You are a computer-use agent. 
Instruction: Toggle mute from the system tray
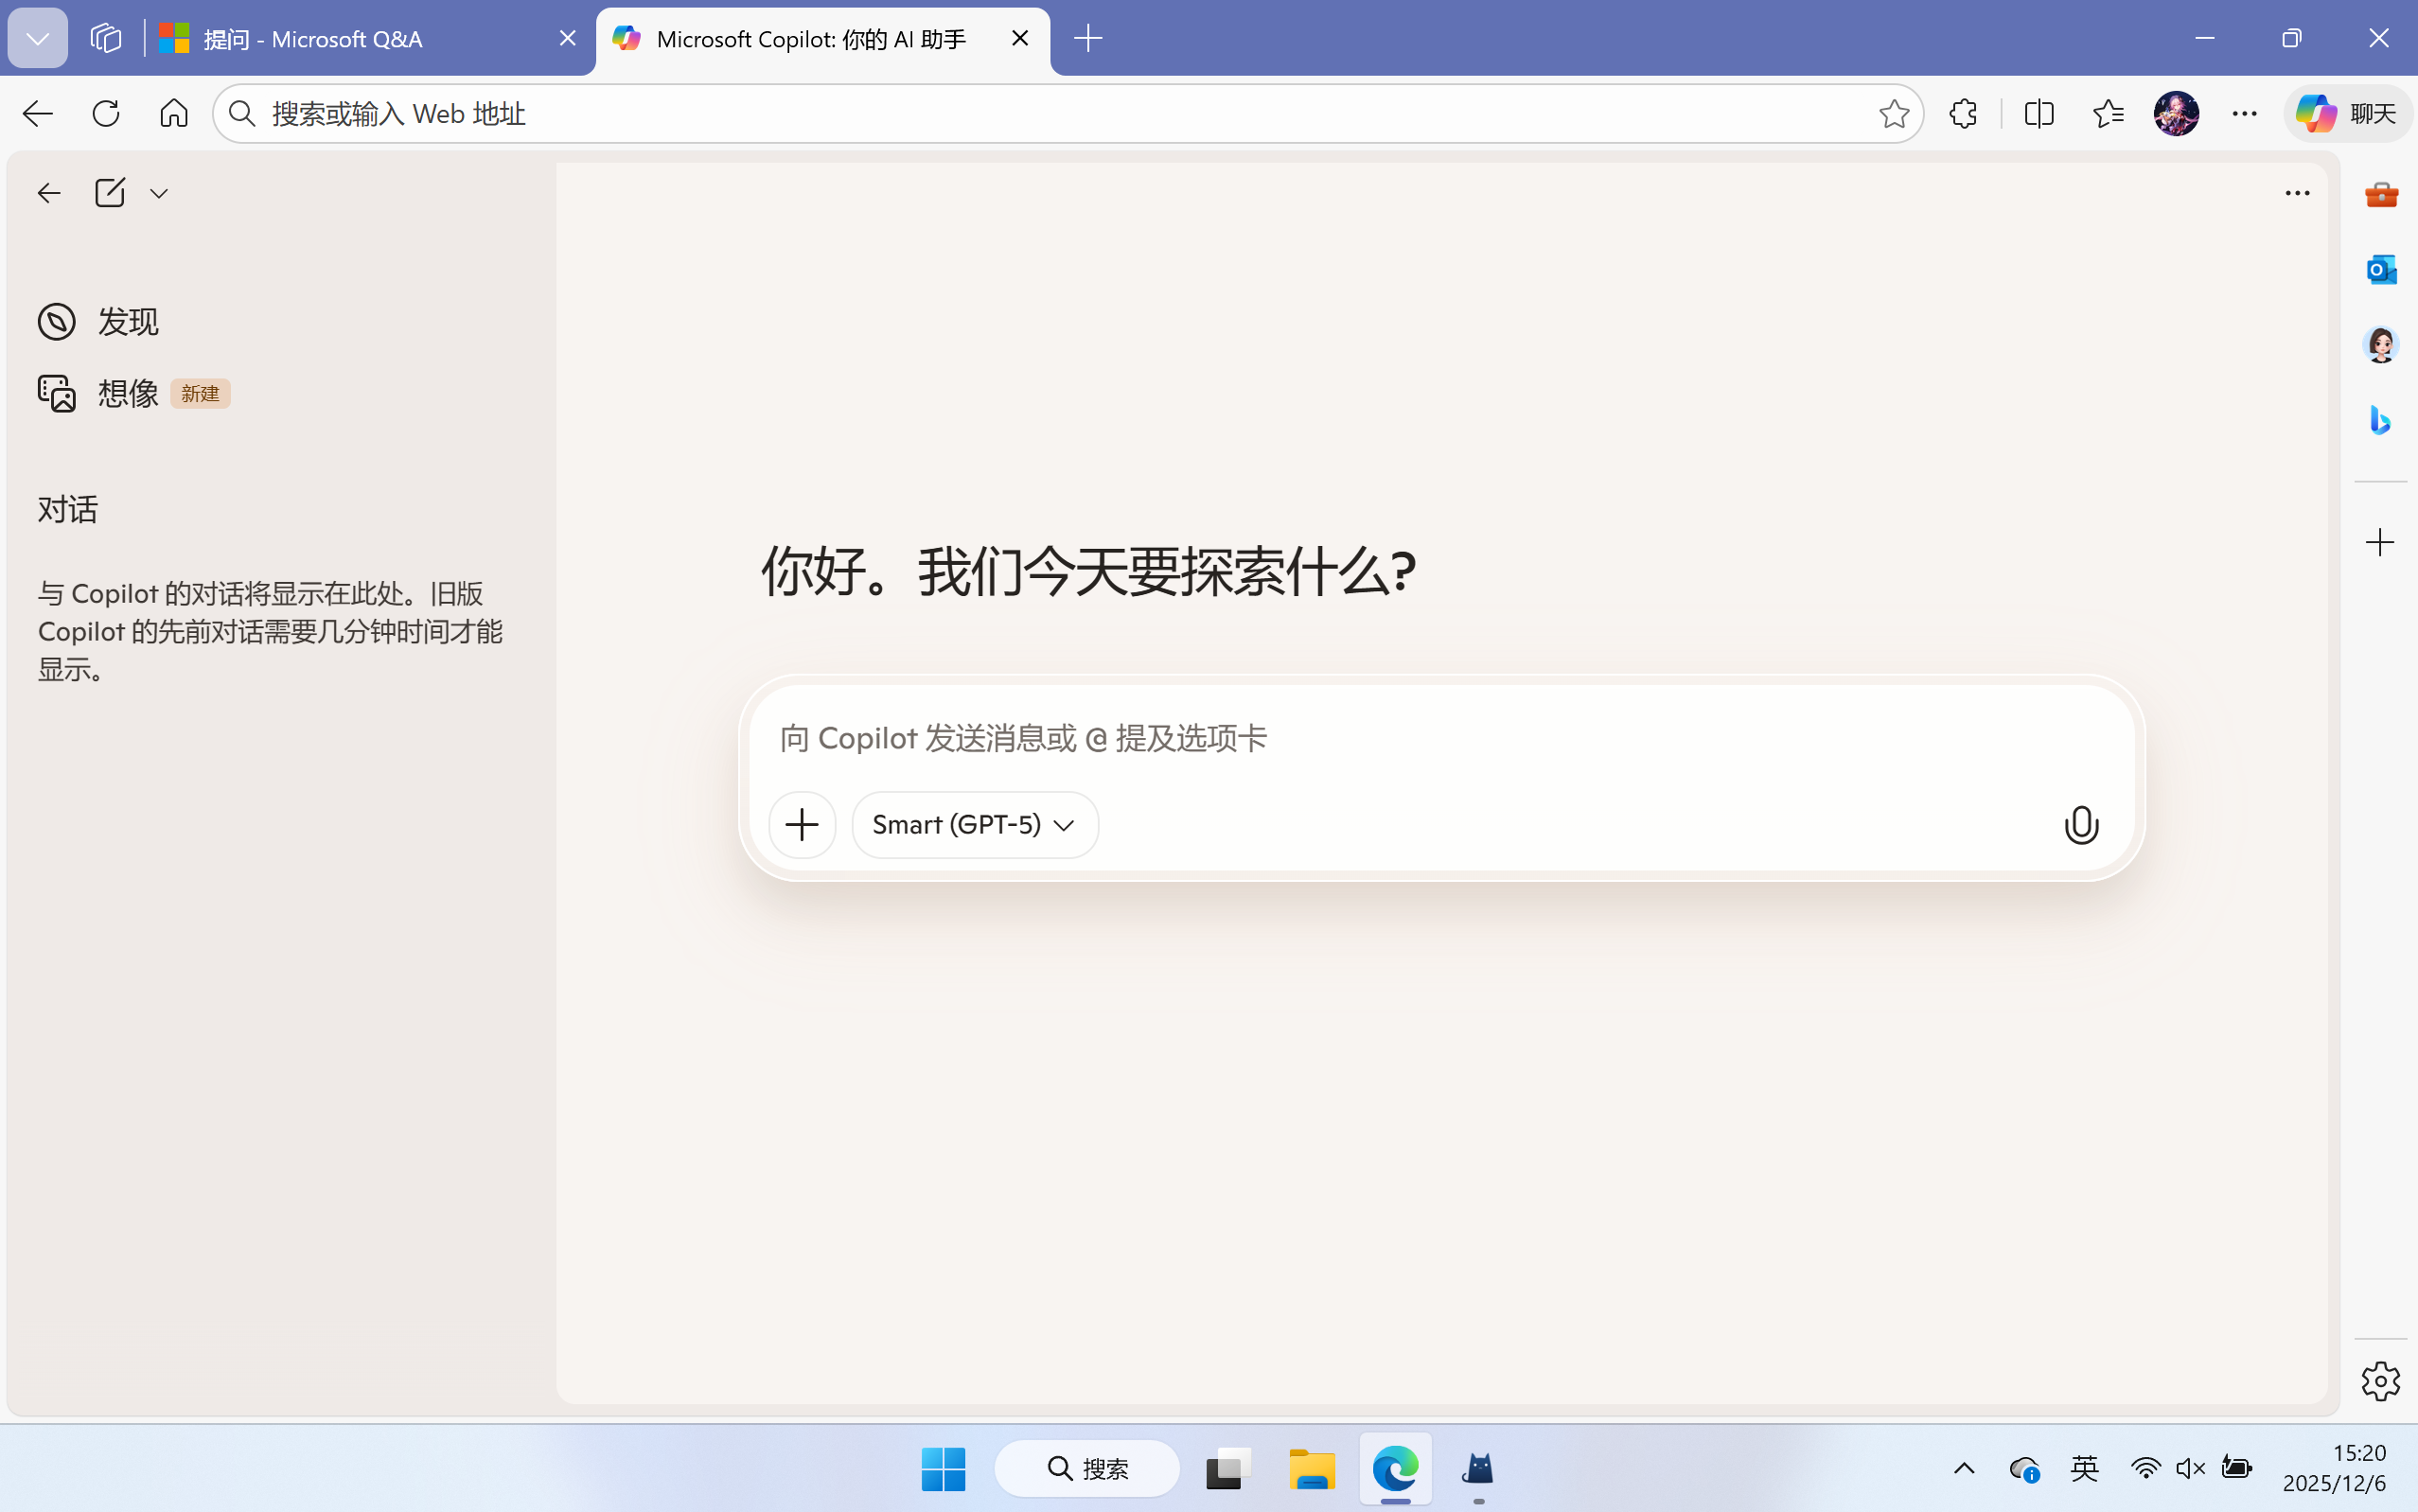tap(2189, 1469)
